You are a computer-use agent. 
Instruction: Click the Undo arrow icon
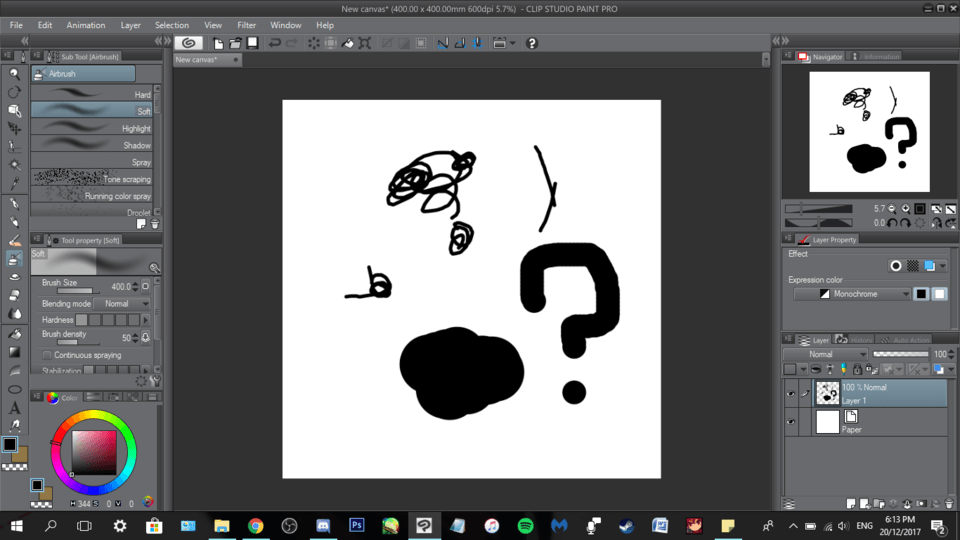coord(274,43)
